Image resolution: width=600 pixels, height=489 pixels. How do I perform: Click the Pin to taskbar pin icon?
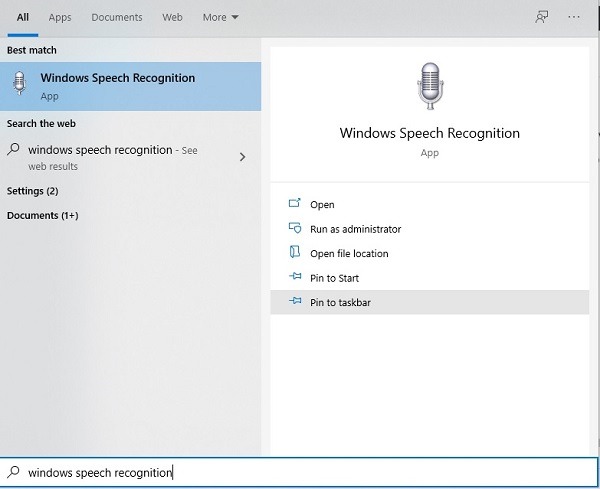295,301
